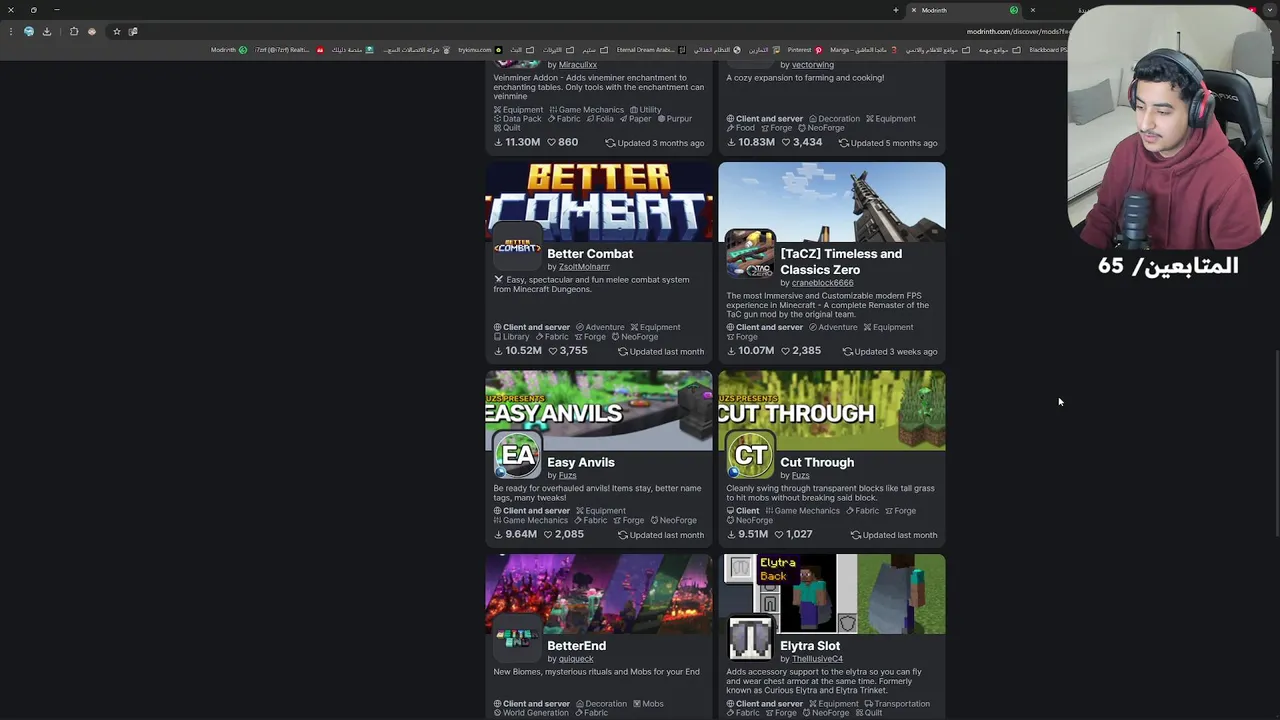Bookmark this page with the star icon
This screenshot has width=1280, height=720.
[116, 31]
